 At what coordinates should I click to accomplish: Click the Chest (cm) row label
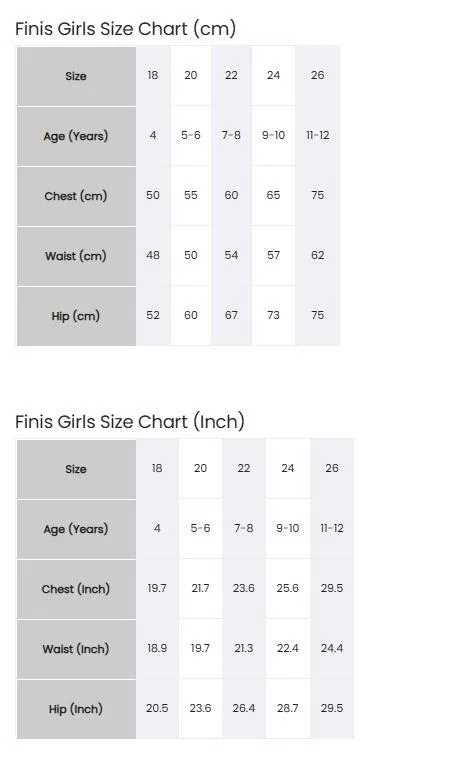76,196
